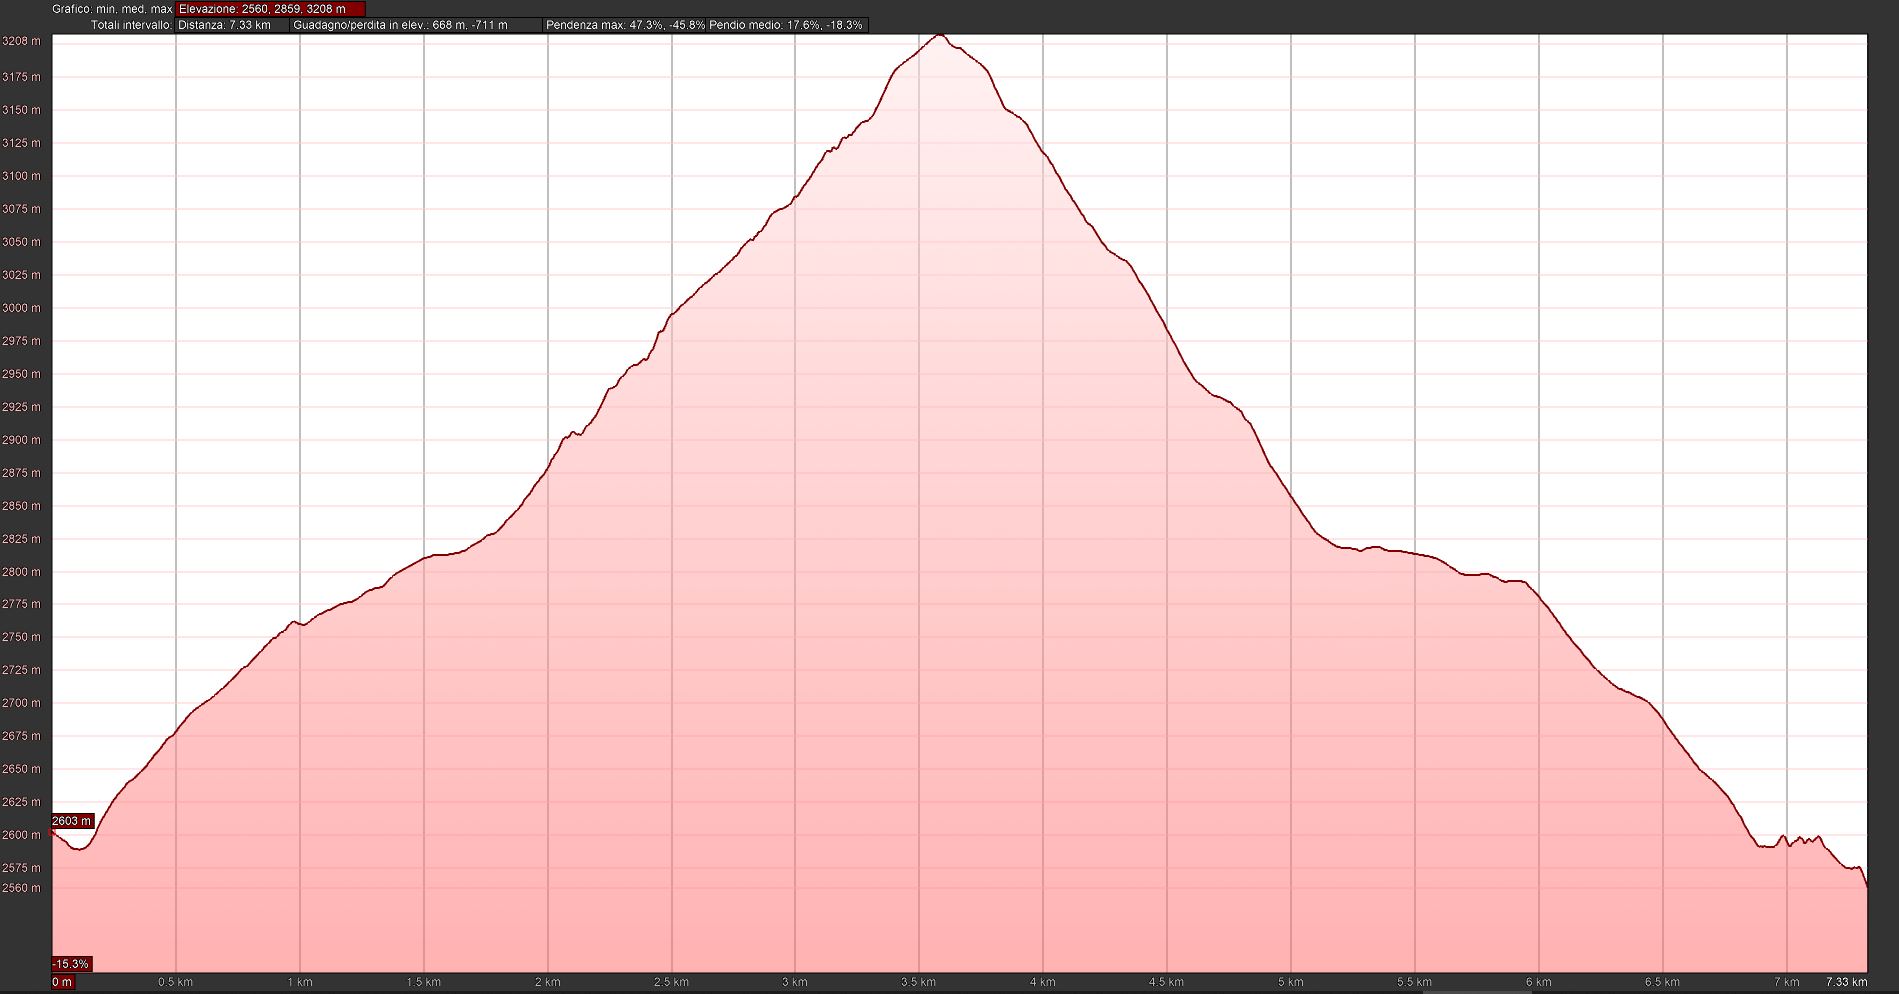Click the summit peak of the elevation profile

[x=939, y=36]
